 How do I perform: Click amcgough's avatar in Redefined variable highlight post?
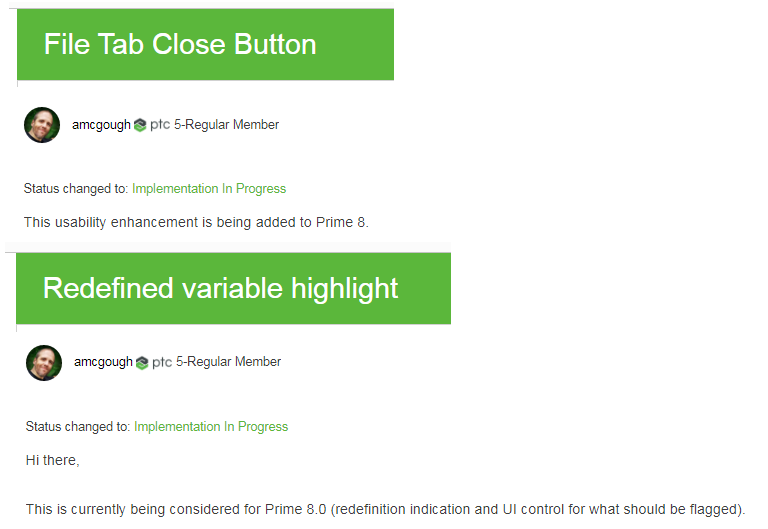pos(44,362)
